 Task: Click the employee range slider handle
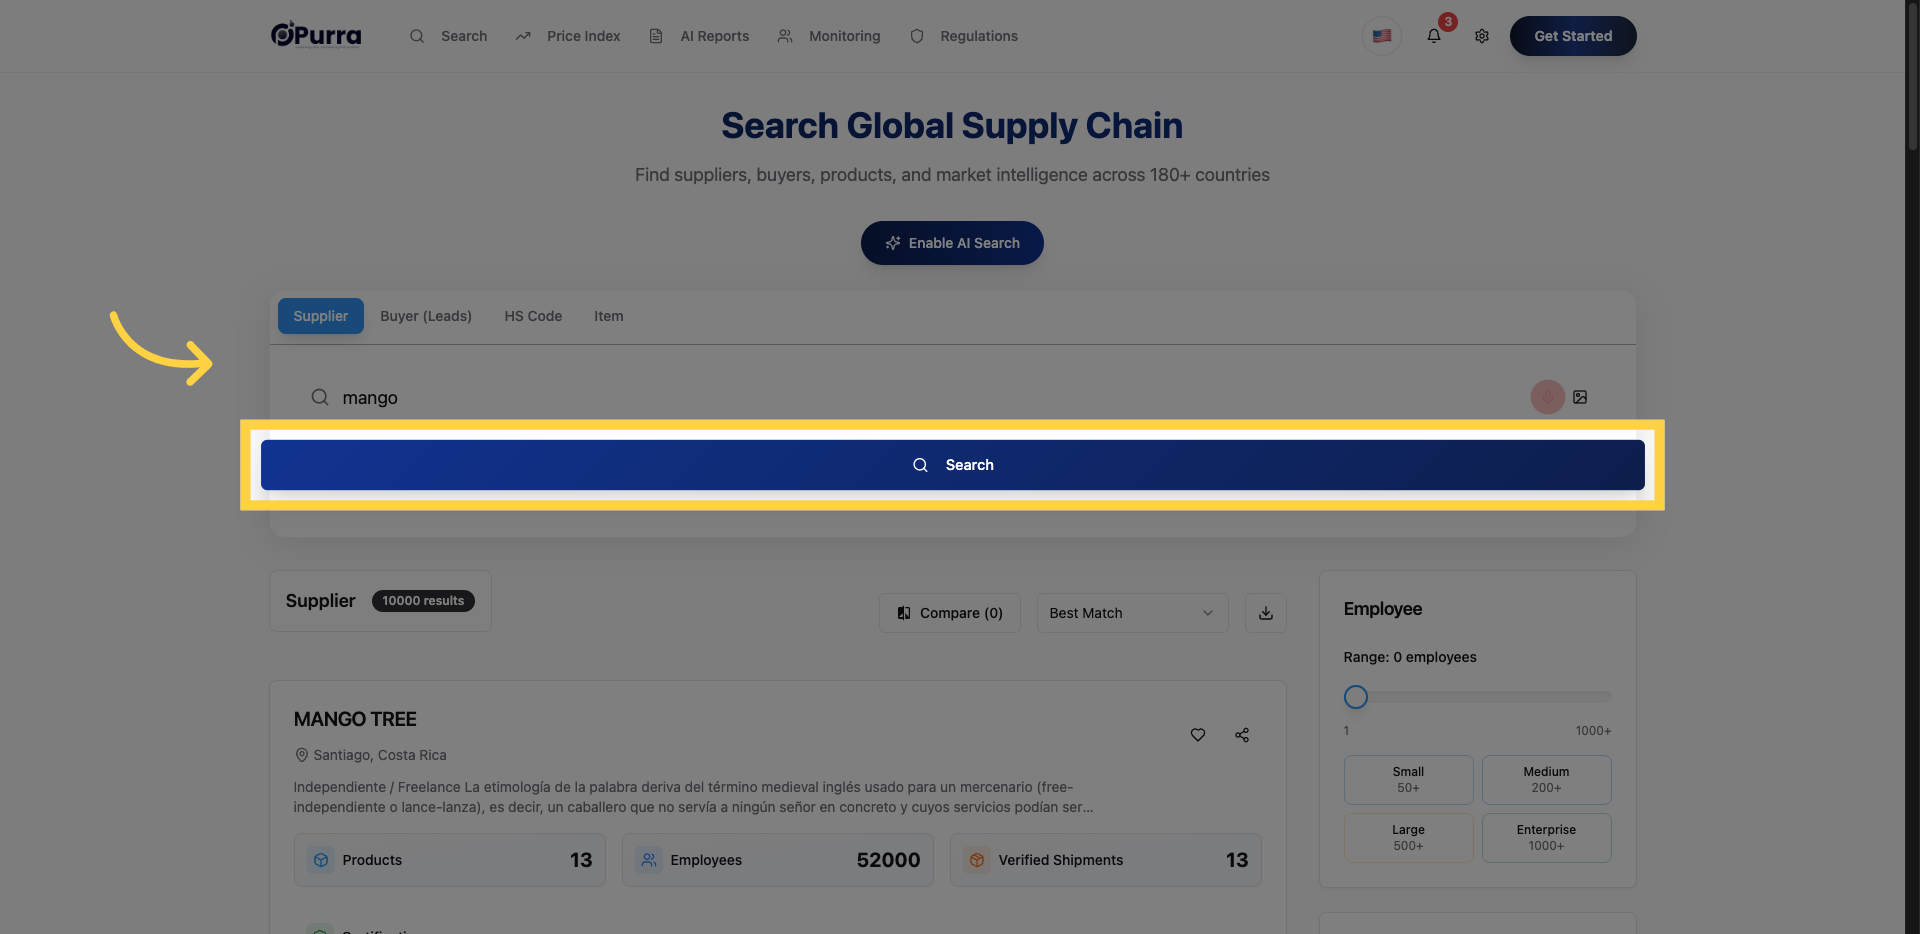(1356, 697)
